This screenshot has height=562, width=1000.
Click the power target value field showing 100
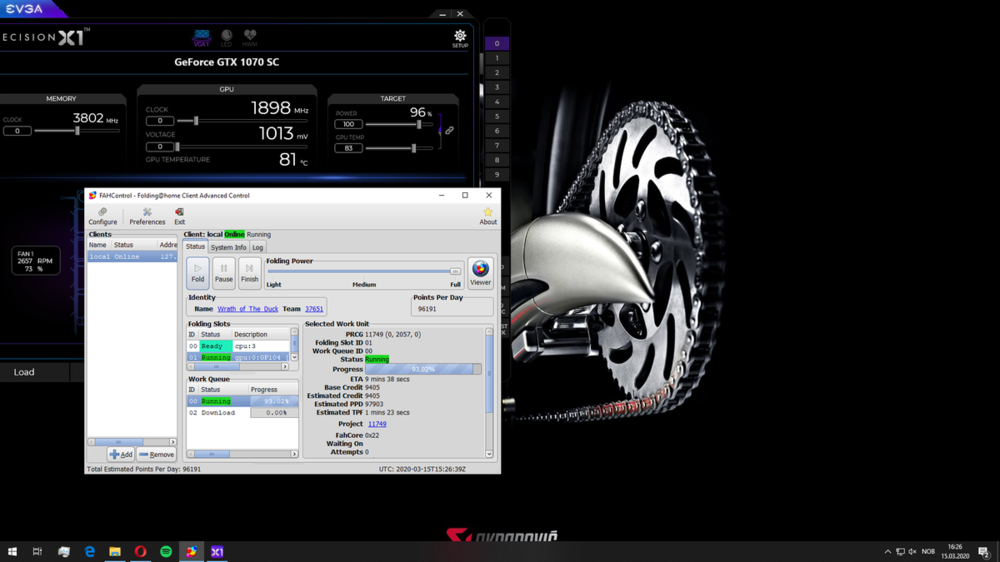(x=348, y=124)
